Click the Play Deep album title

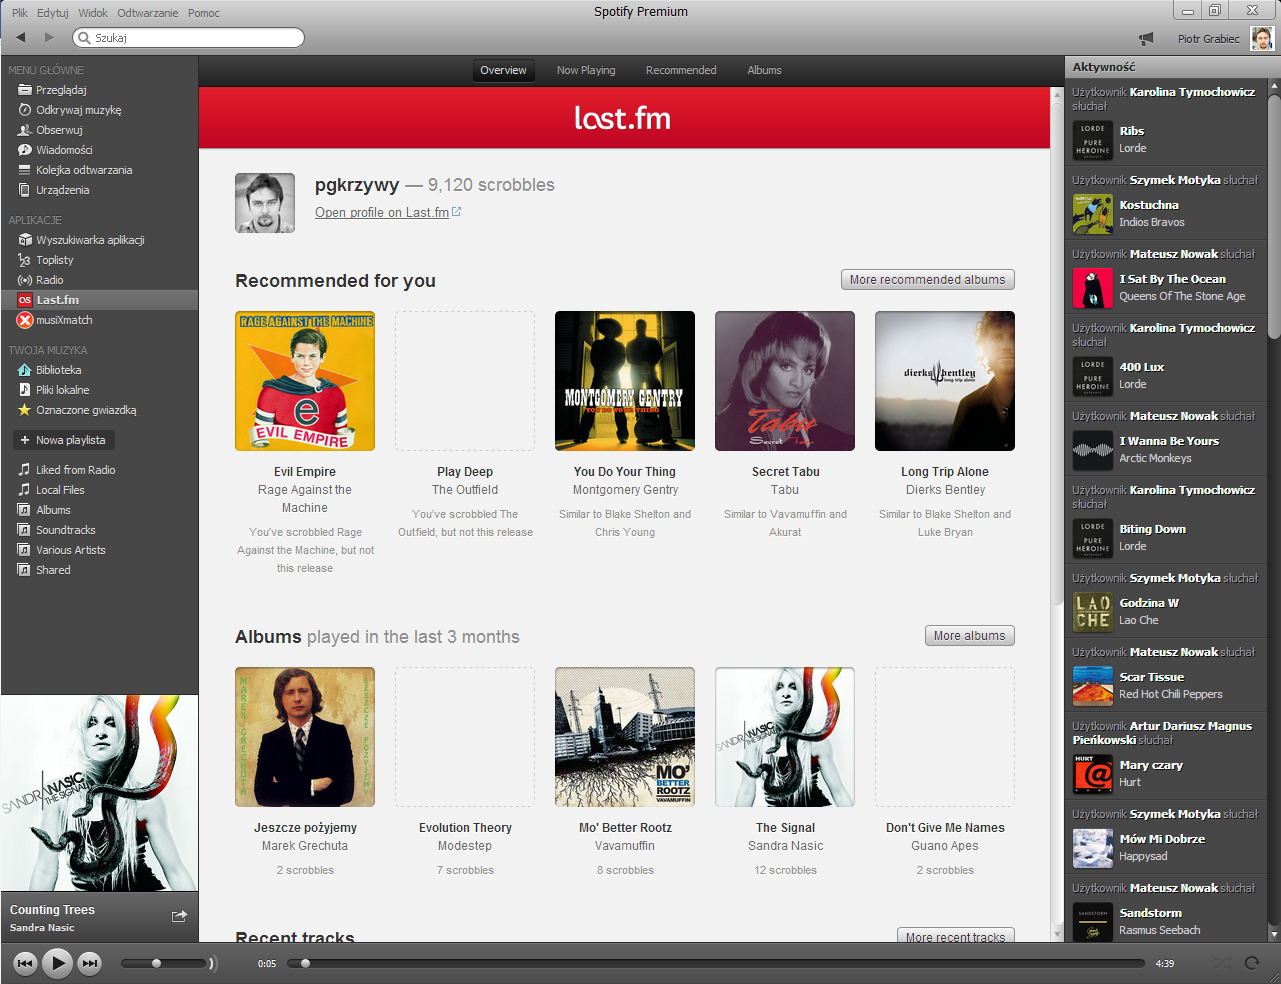tap(465, 472)
